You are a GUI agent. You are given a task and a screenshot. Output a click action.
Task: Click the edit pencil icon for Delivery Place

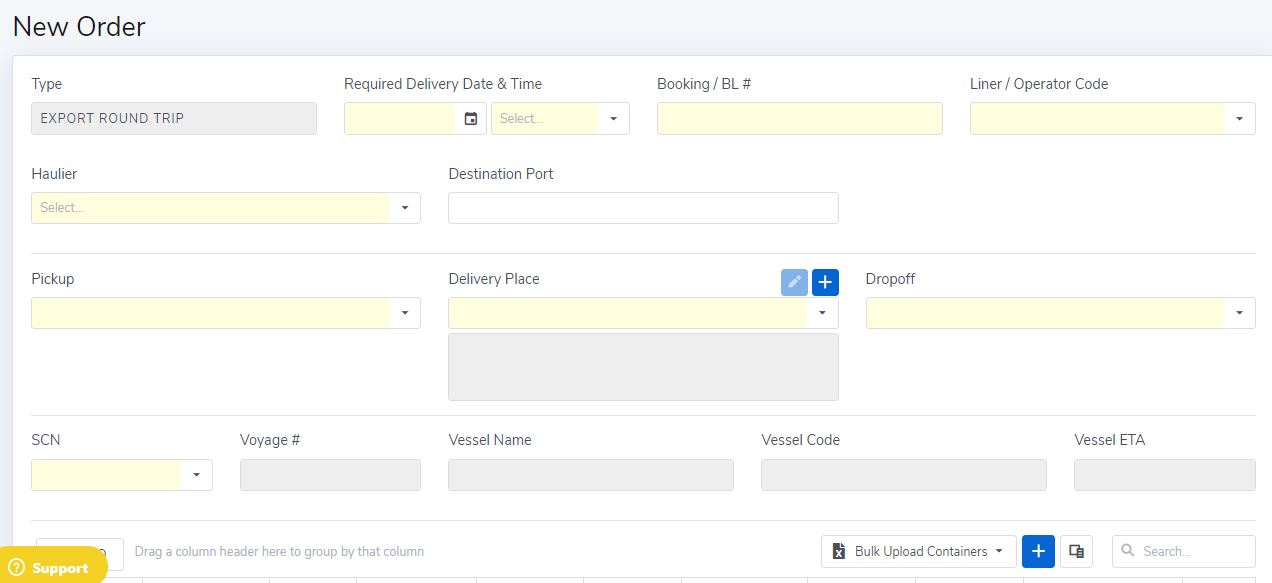pyautogui.click(x=794, y=283)
